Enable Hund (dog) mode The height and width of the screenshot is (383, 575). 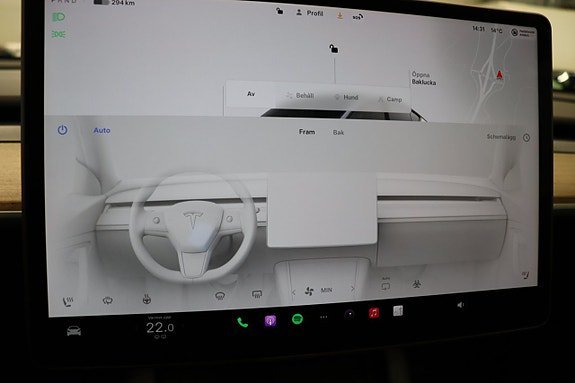[x=346, y=97]
